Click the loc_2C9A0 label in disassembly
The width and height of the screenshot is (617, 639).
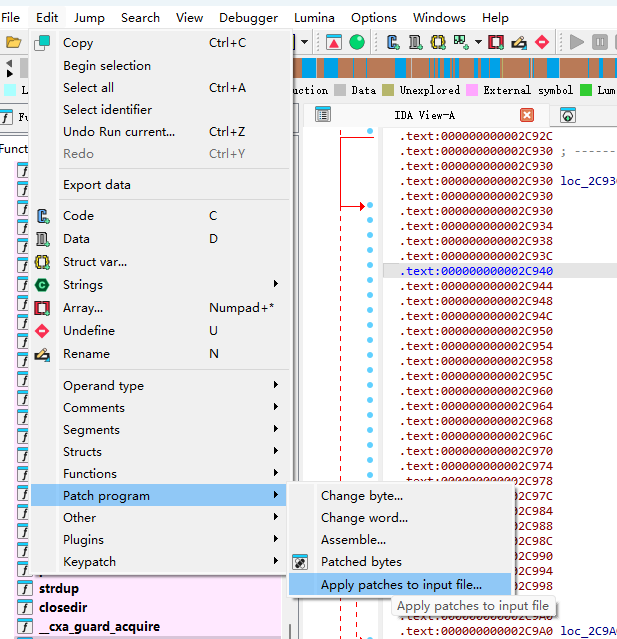click(588, 631)
